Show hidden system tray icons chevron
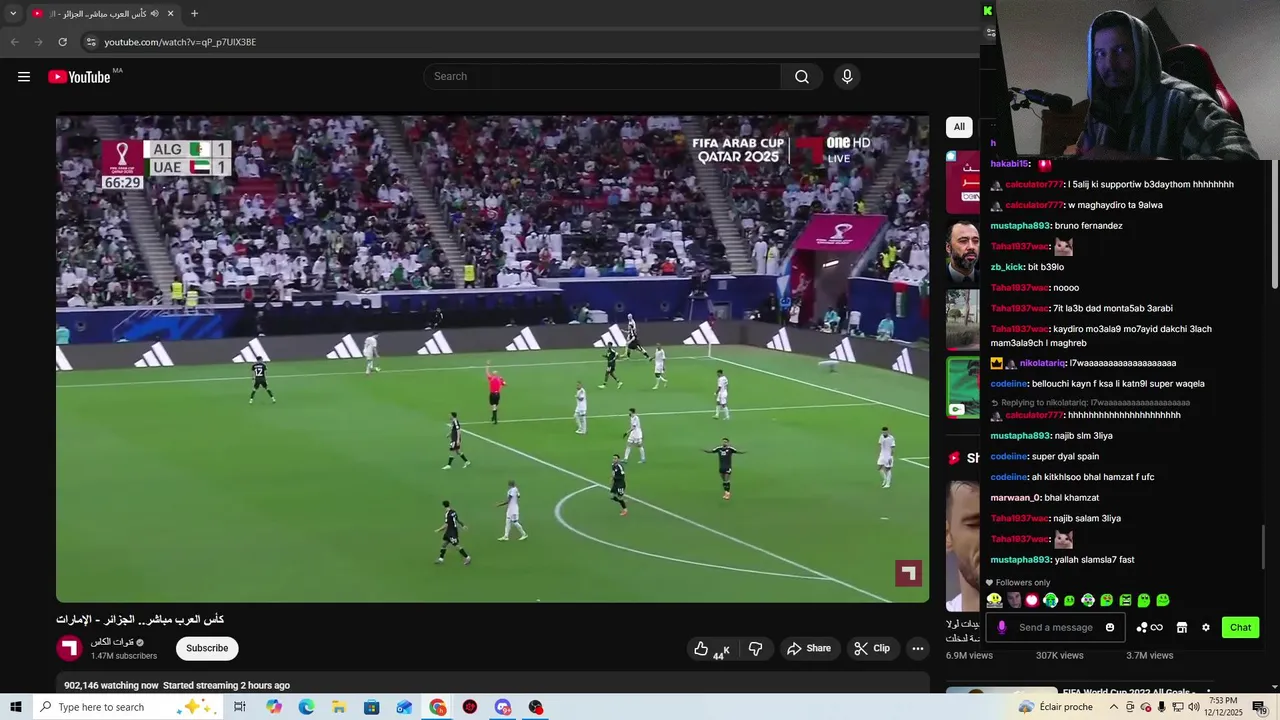This screenshot has height=720, width=1280. point(1113,707)
